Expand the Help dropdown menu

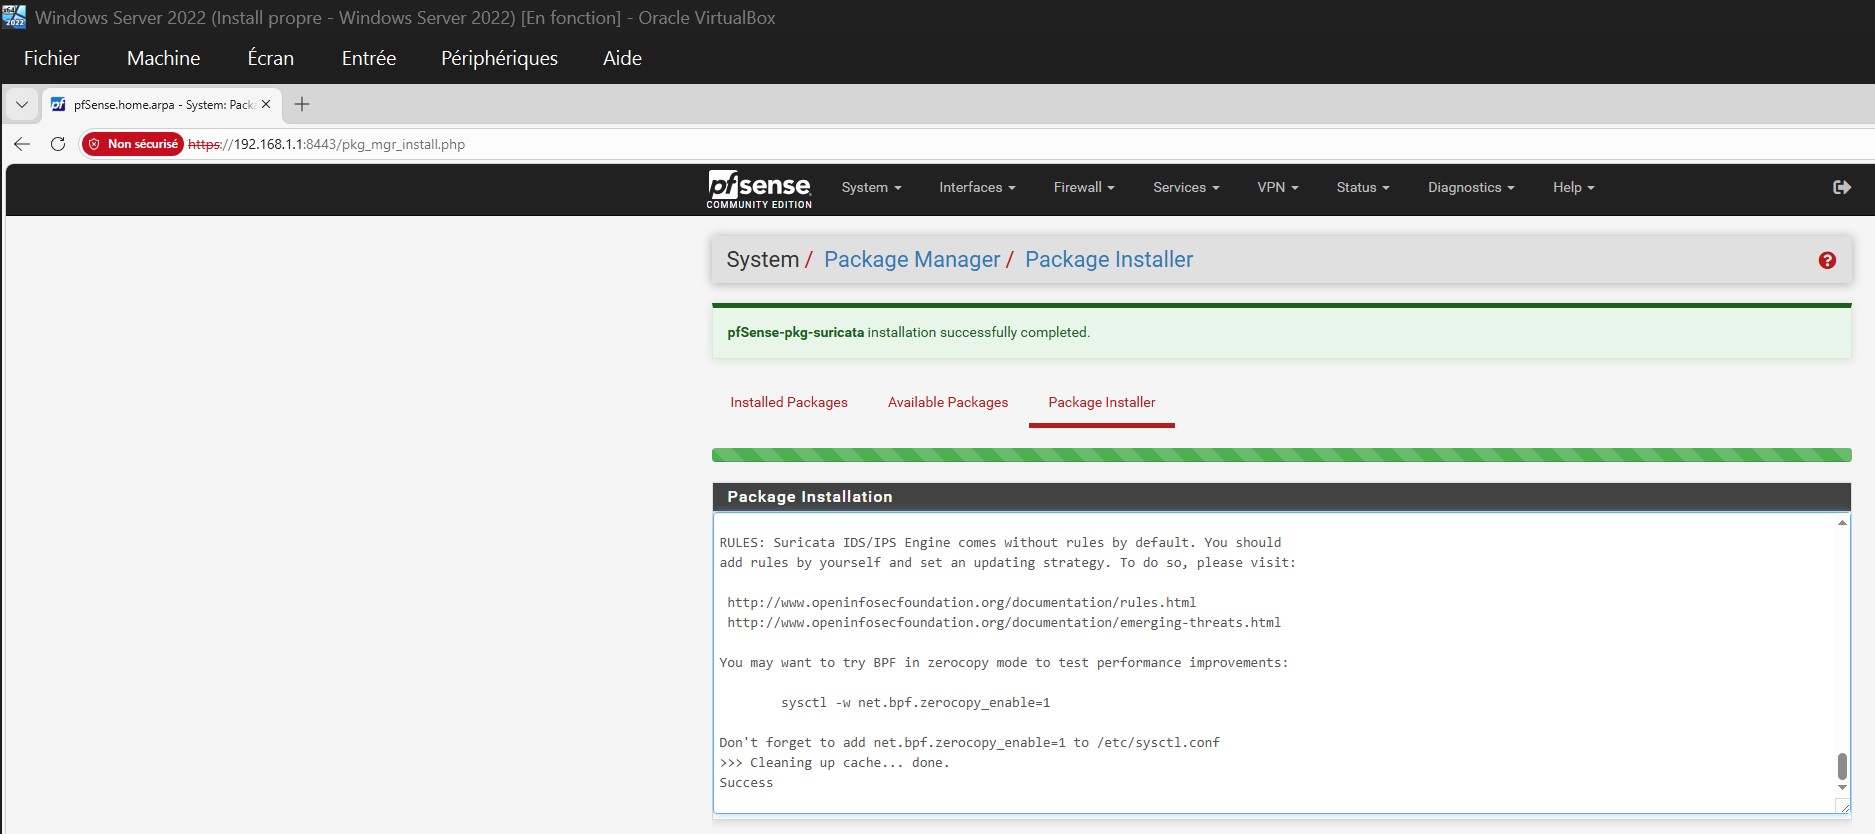pos(1574,187)
